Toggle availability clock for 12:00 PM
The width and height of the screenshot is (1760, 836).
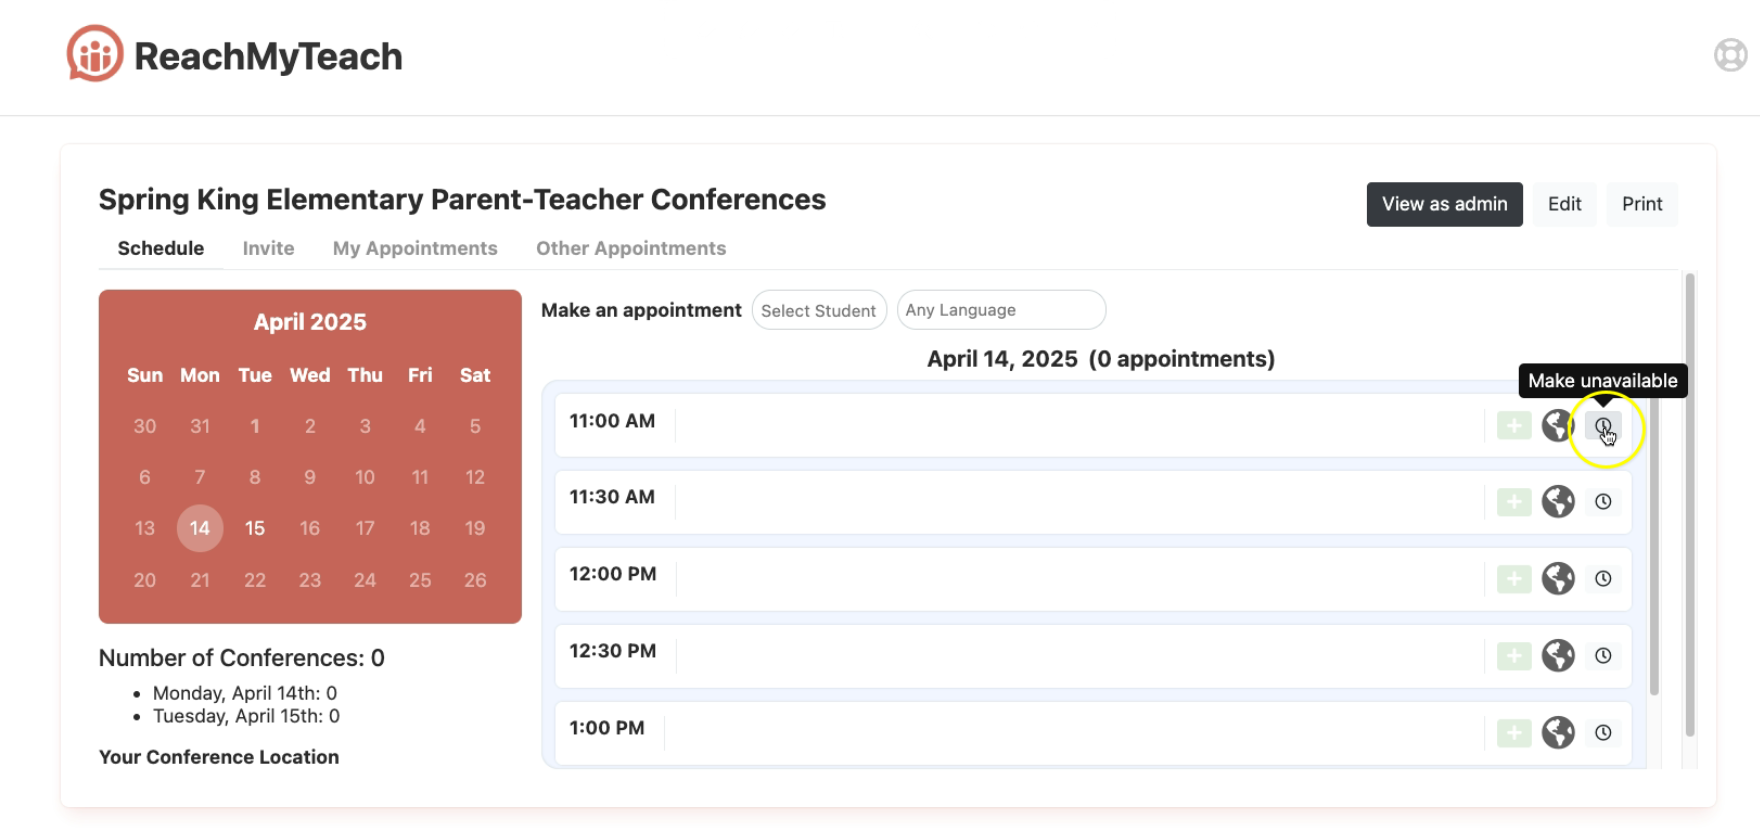pos(1603,579)
